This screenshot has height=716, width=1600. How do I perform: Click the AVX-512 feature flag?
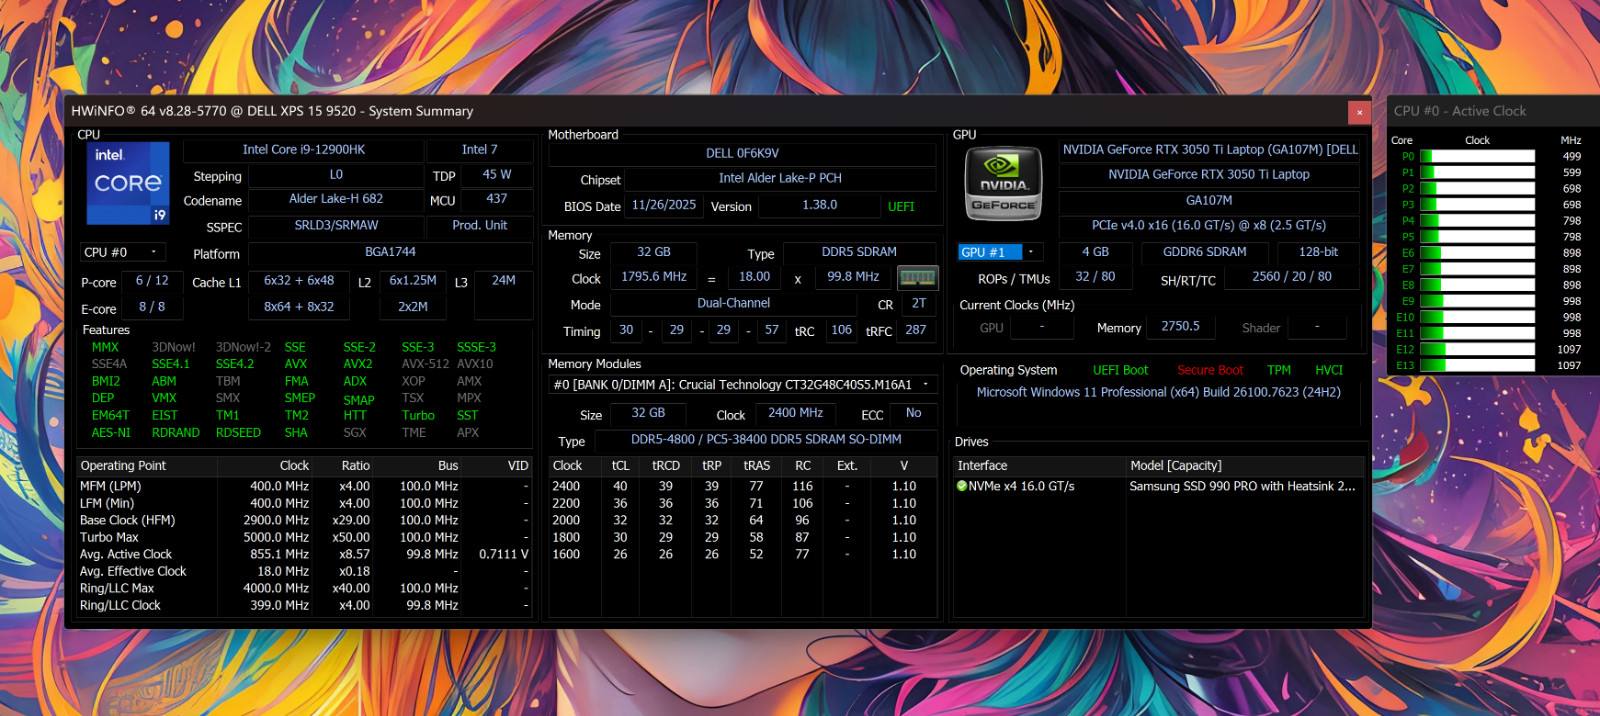tap(426, 364)
